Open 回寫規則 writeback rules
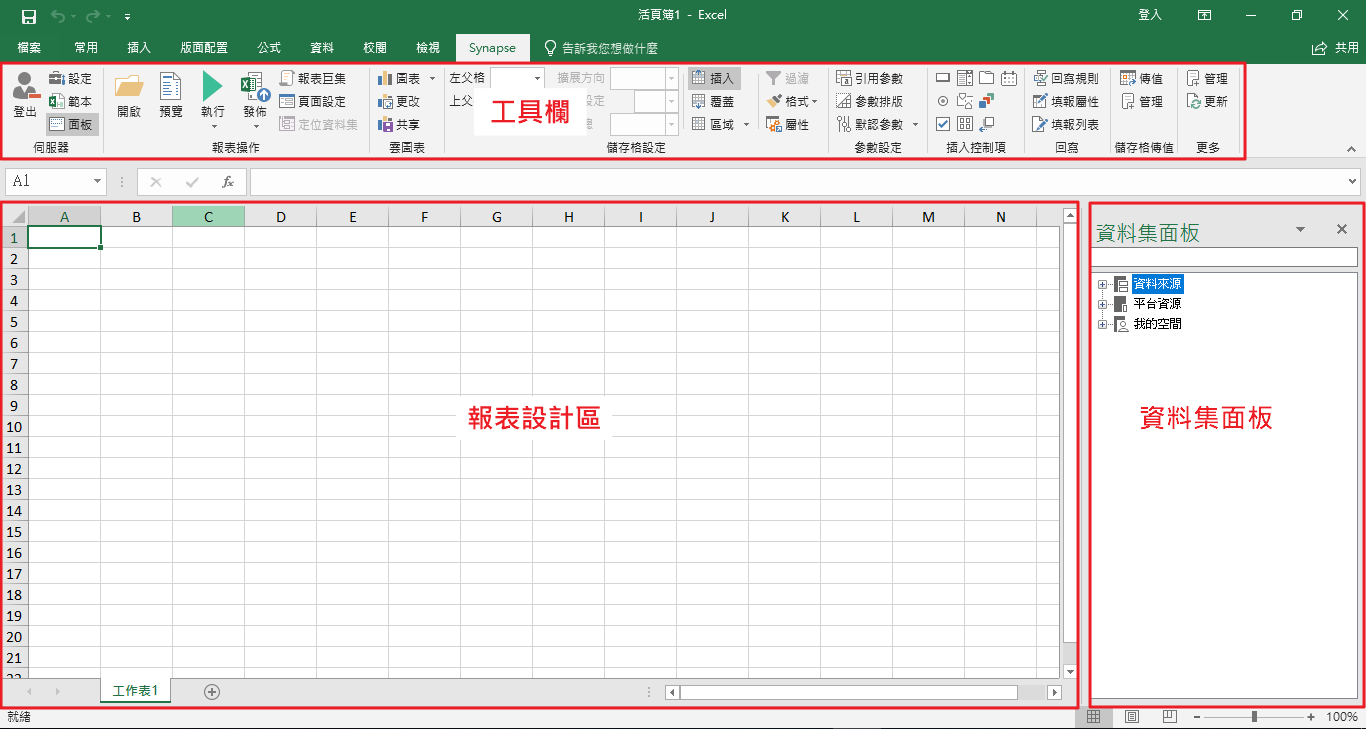The image size is (1366, 729). (1066, 78)
